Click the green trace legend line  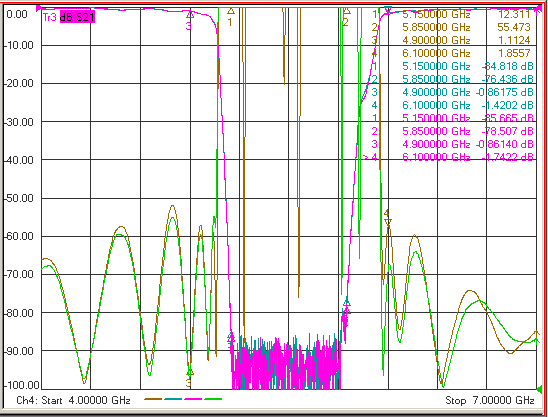tap(213, 399)
